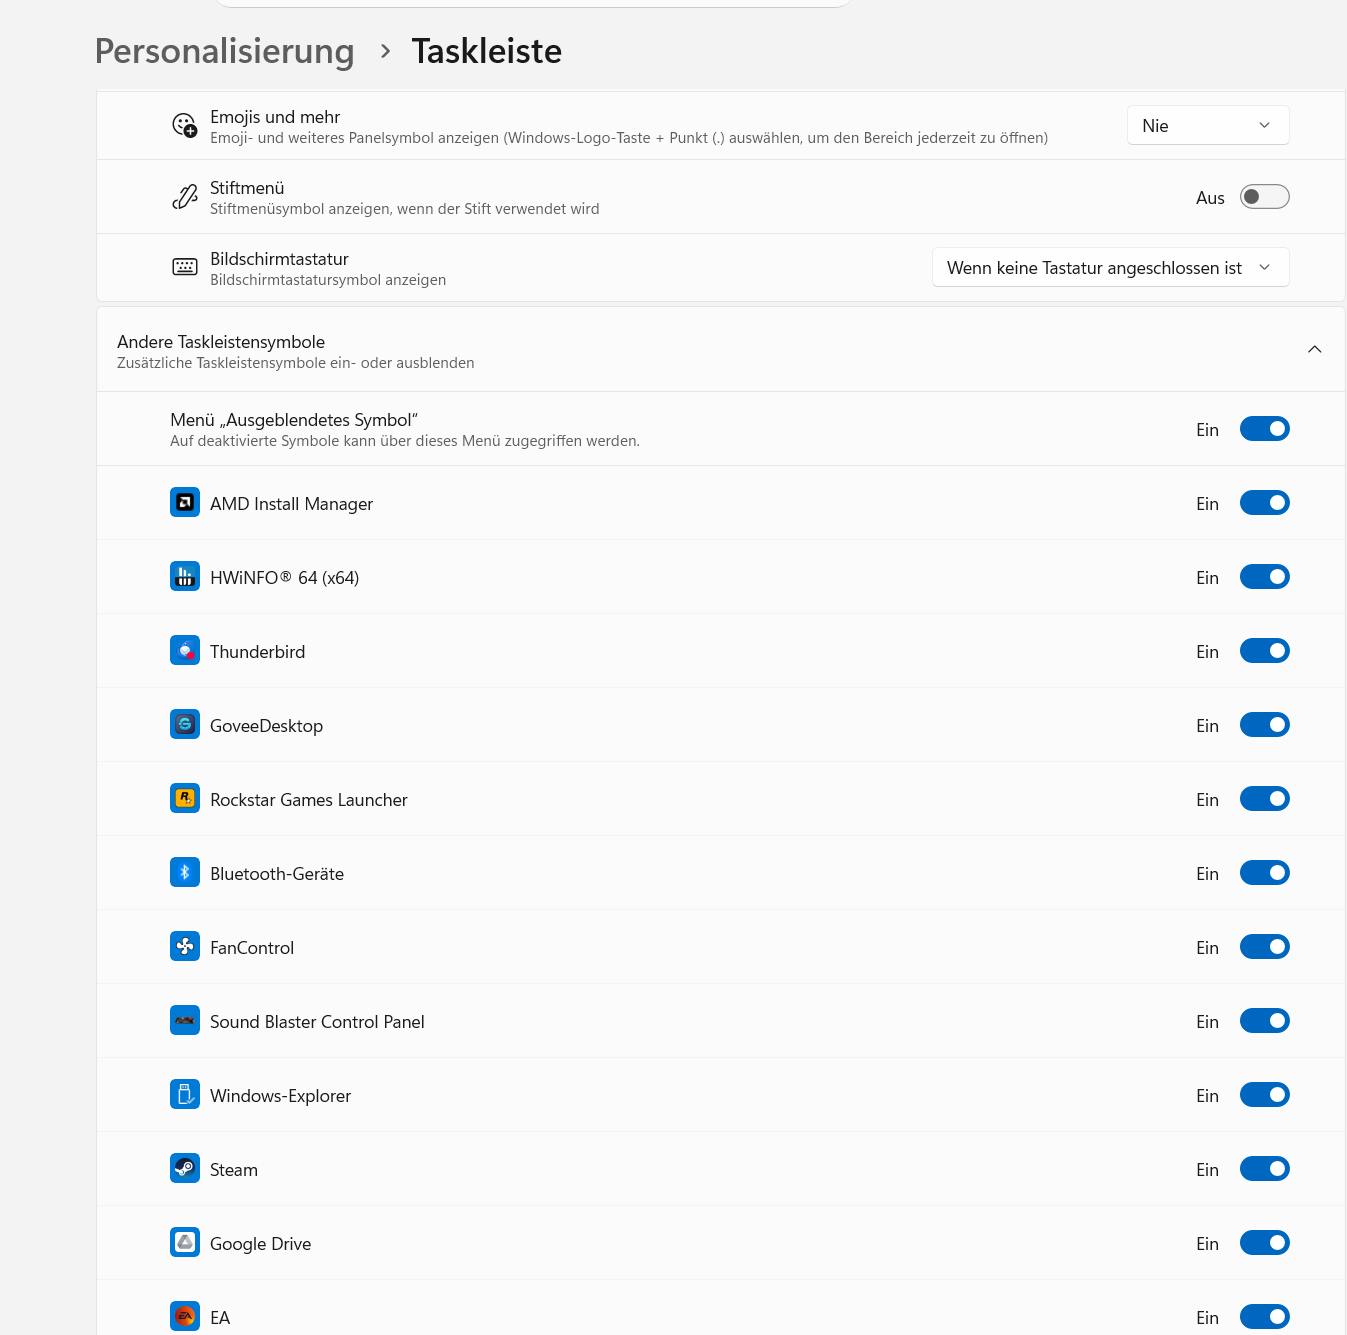
Task: Click the FanControl fan icon
Action: coord(185,947)
